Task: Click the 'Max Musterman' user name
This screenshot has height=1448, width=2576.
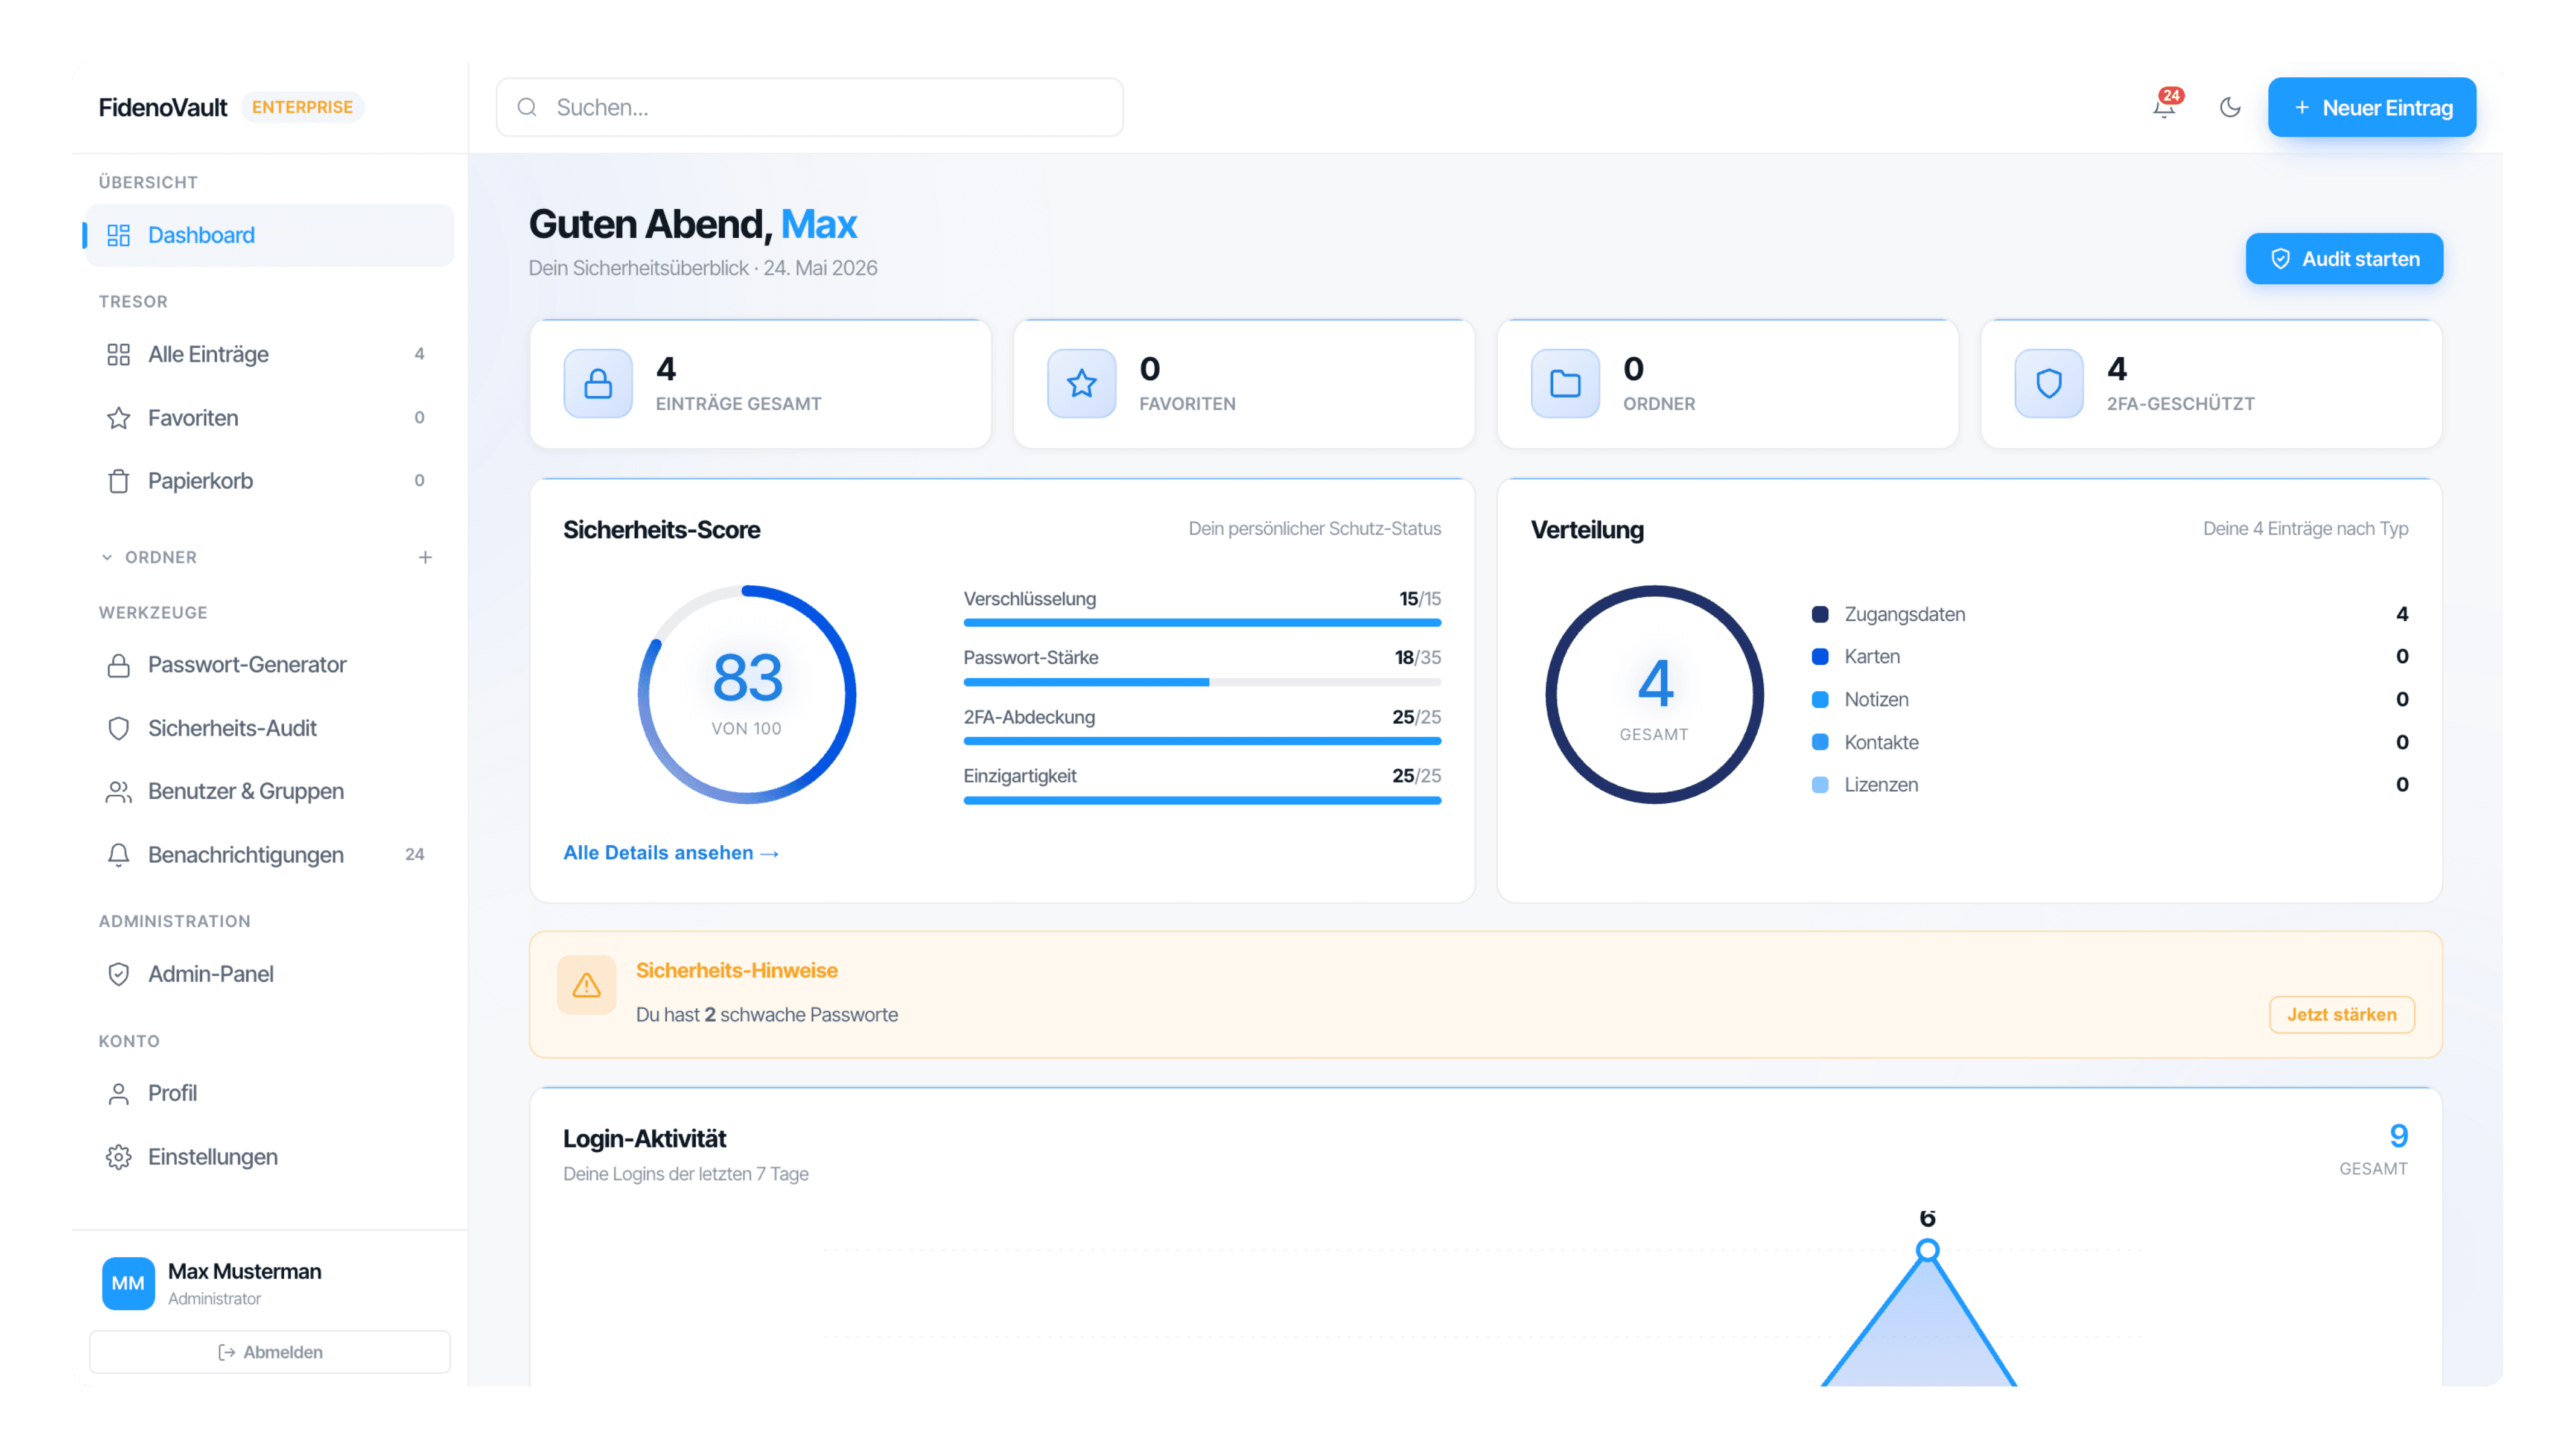Action: click(x=244, y=1271)
